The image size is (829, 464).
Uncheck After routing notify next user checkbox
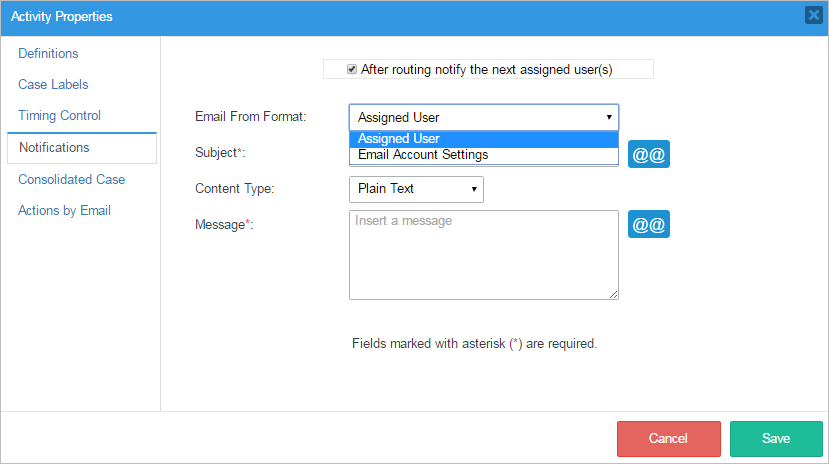coord(352,69)
